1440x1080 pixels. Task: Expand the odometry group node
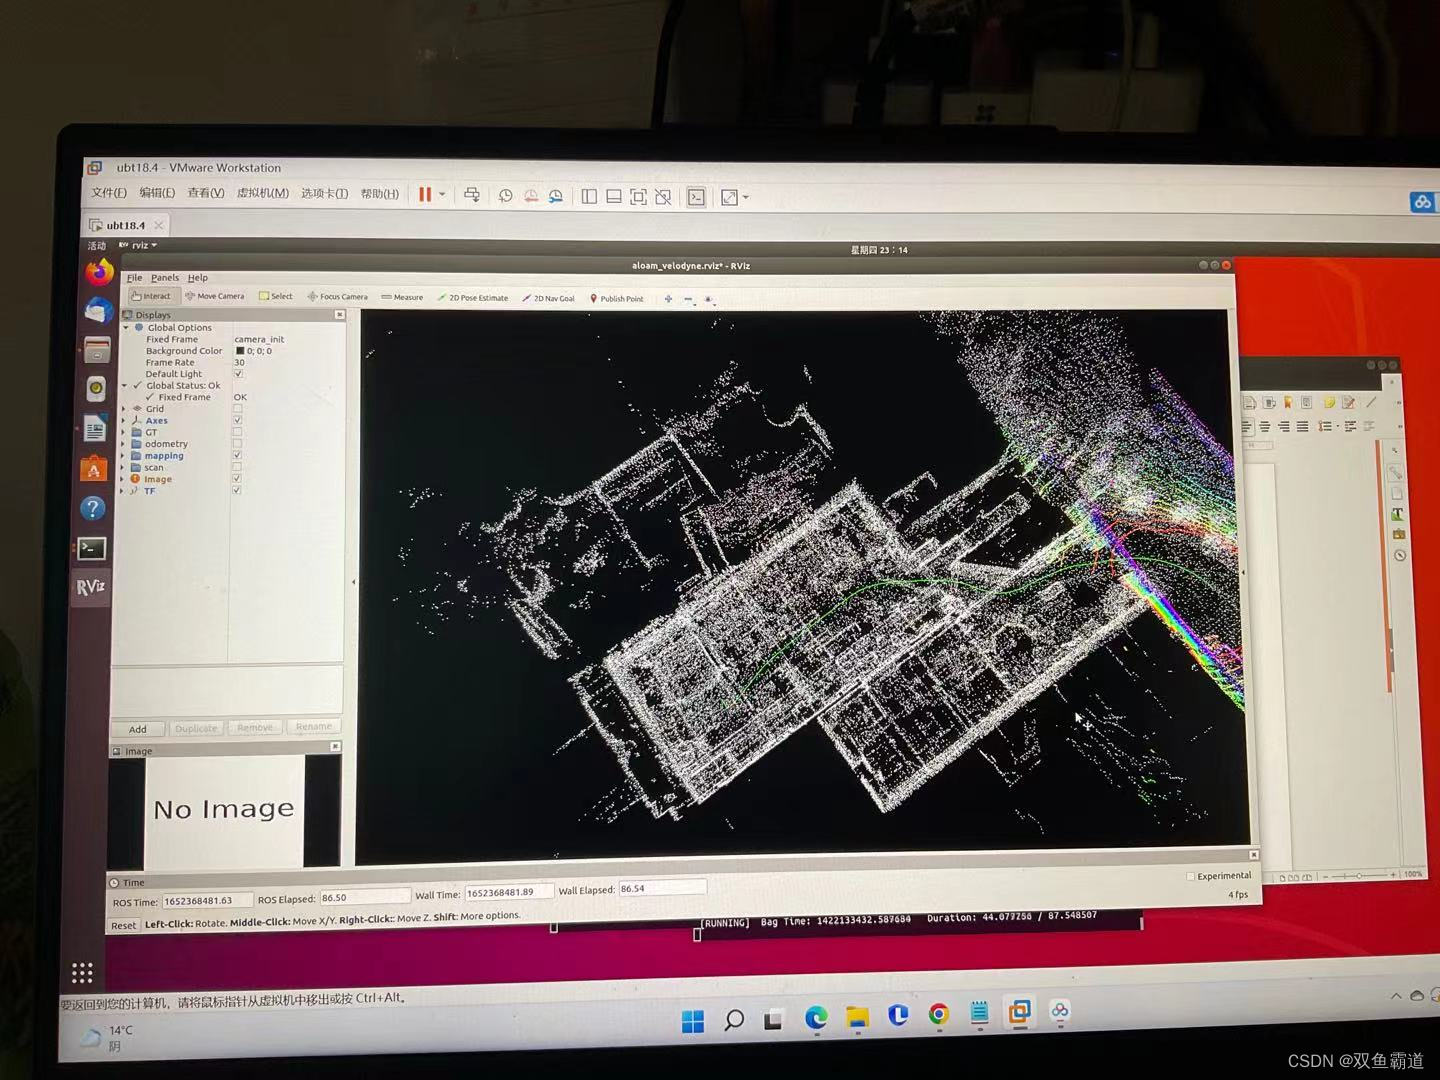[124, 444]
